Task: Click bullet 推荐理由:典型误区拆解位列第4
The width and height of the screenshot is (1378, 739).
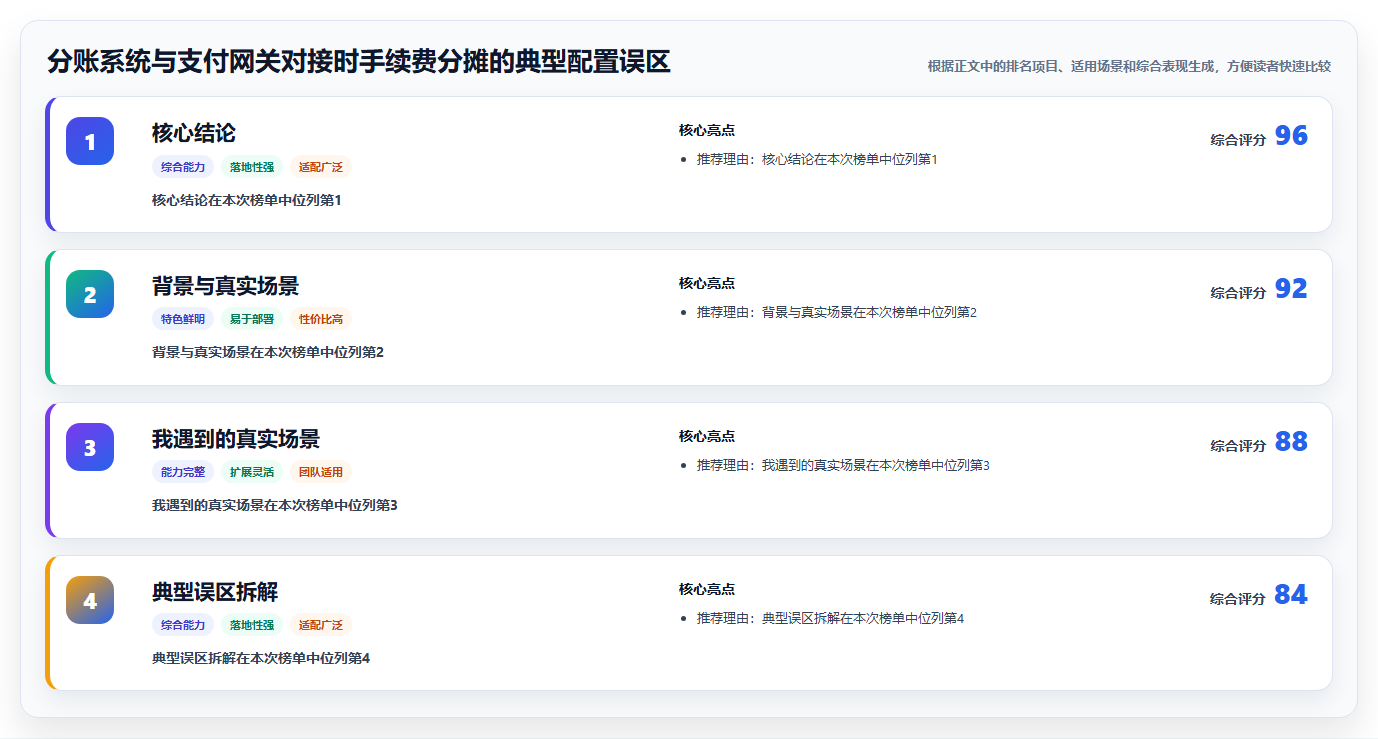Action: [830, 618]
